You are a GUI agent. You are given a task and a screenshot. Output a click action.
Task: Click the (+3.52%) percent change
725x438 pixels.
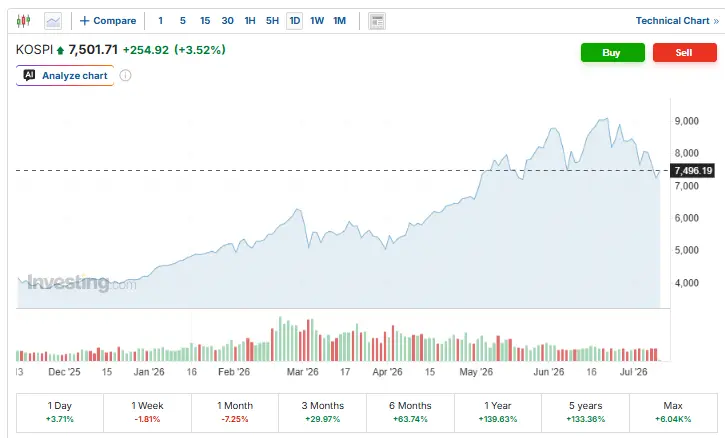[200, 50]
